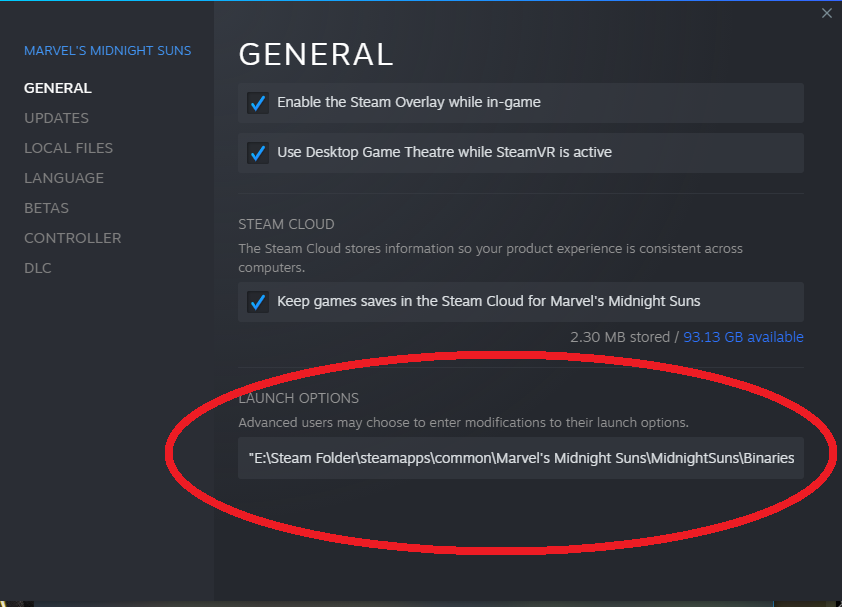Untick Use Desktop Game Theatre checkbox
This screenshot has height=607, width=842.
point(258,153)
